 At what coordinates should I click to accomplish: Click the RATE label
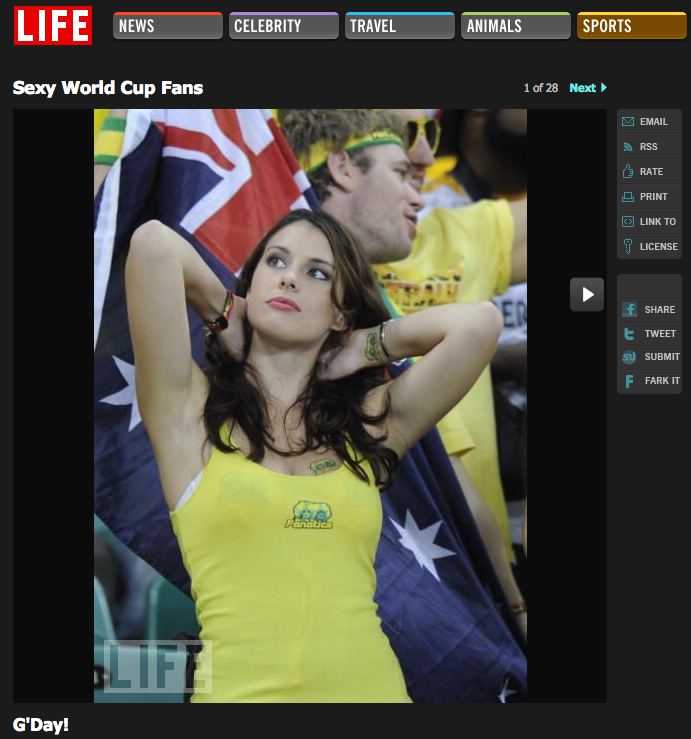click(651, 172)
